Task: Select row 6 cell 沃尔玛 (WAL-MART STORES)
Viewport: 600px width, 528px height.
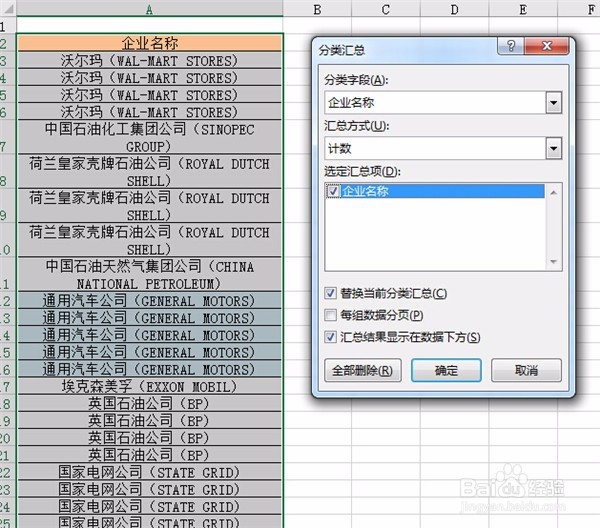Action: pyautogui.click(x=150, y=112)
